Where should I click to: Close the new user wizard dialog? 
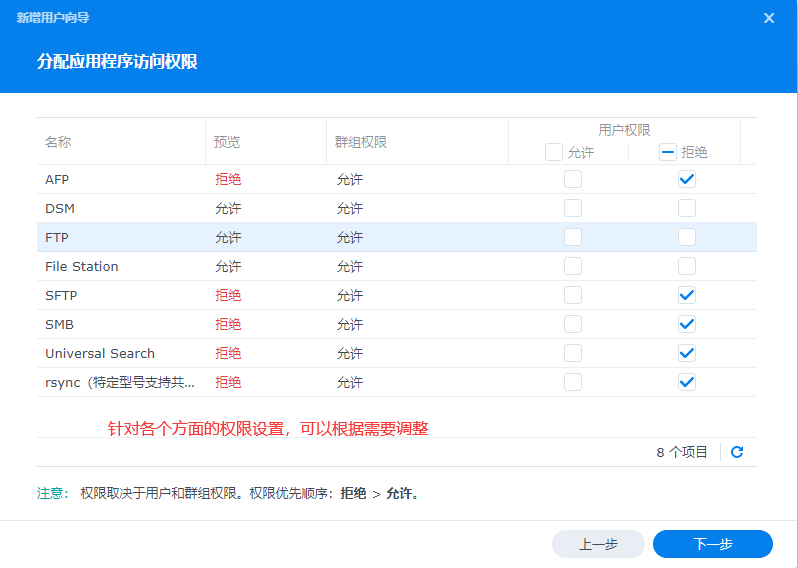pos(769,18)
